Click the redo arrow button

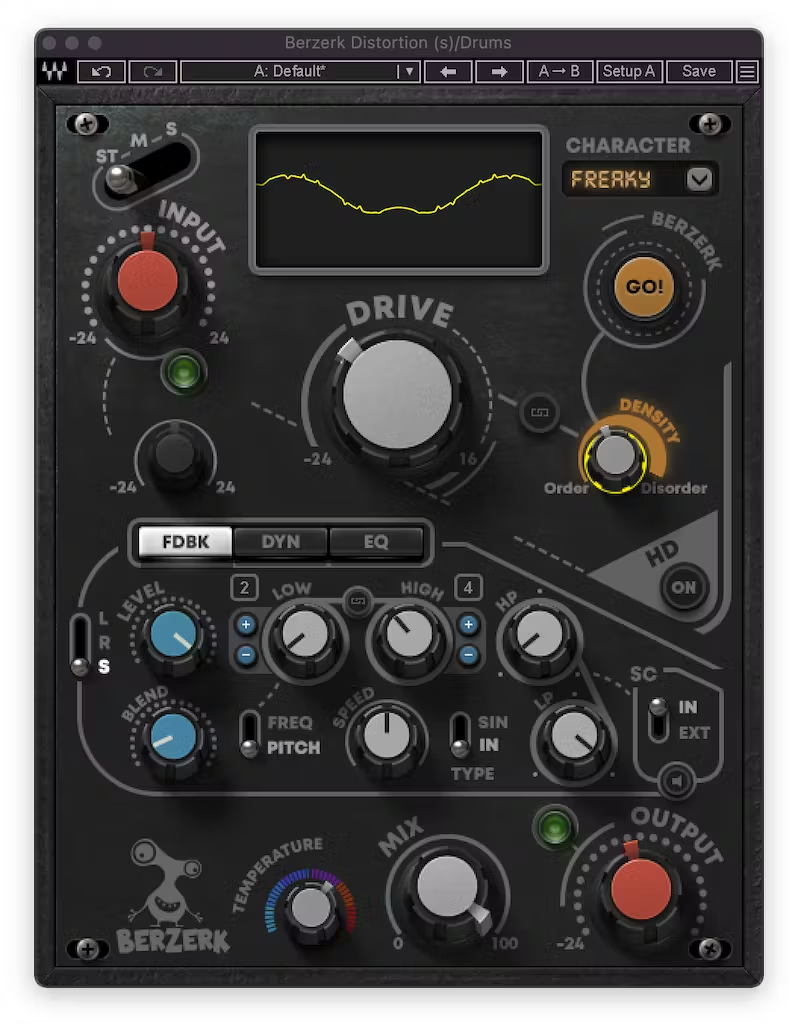point(153,71)
